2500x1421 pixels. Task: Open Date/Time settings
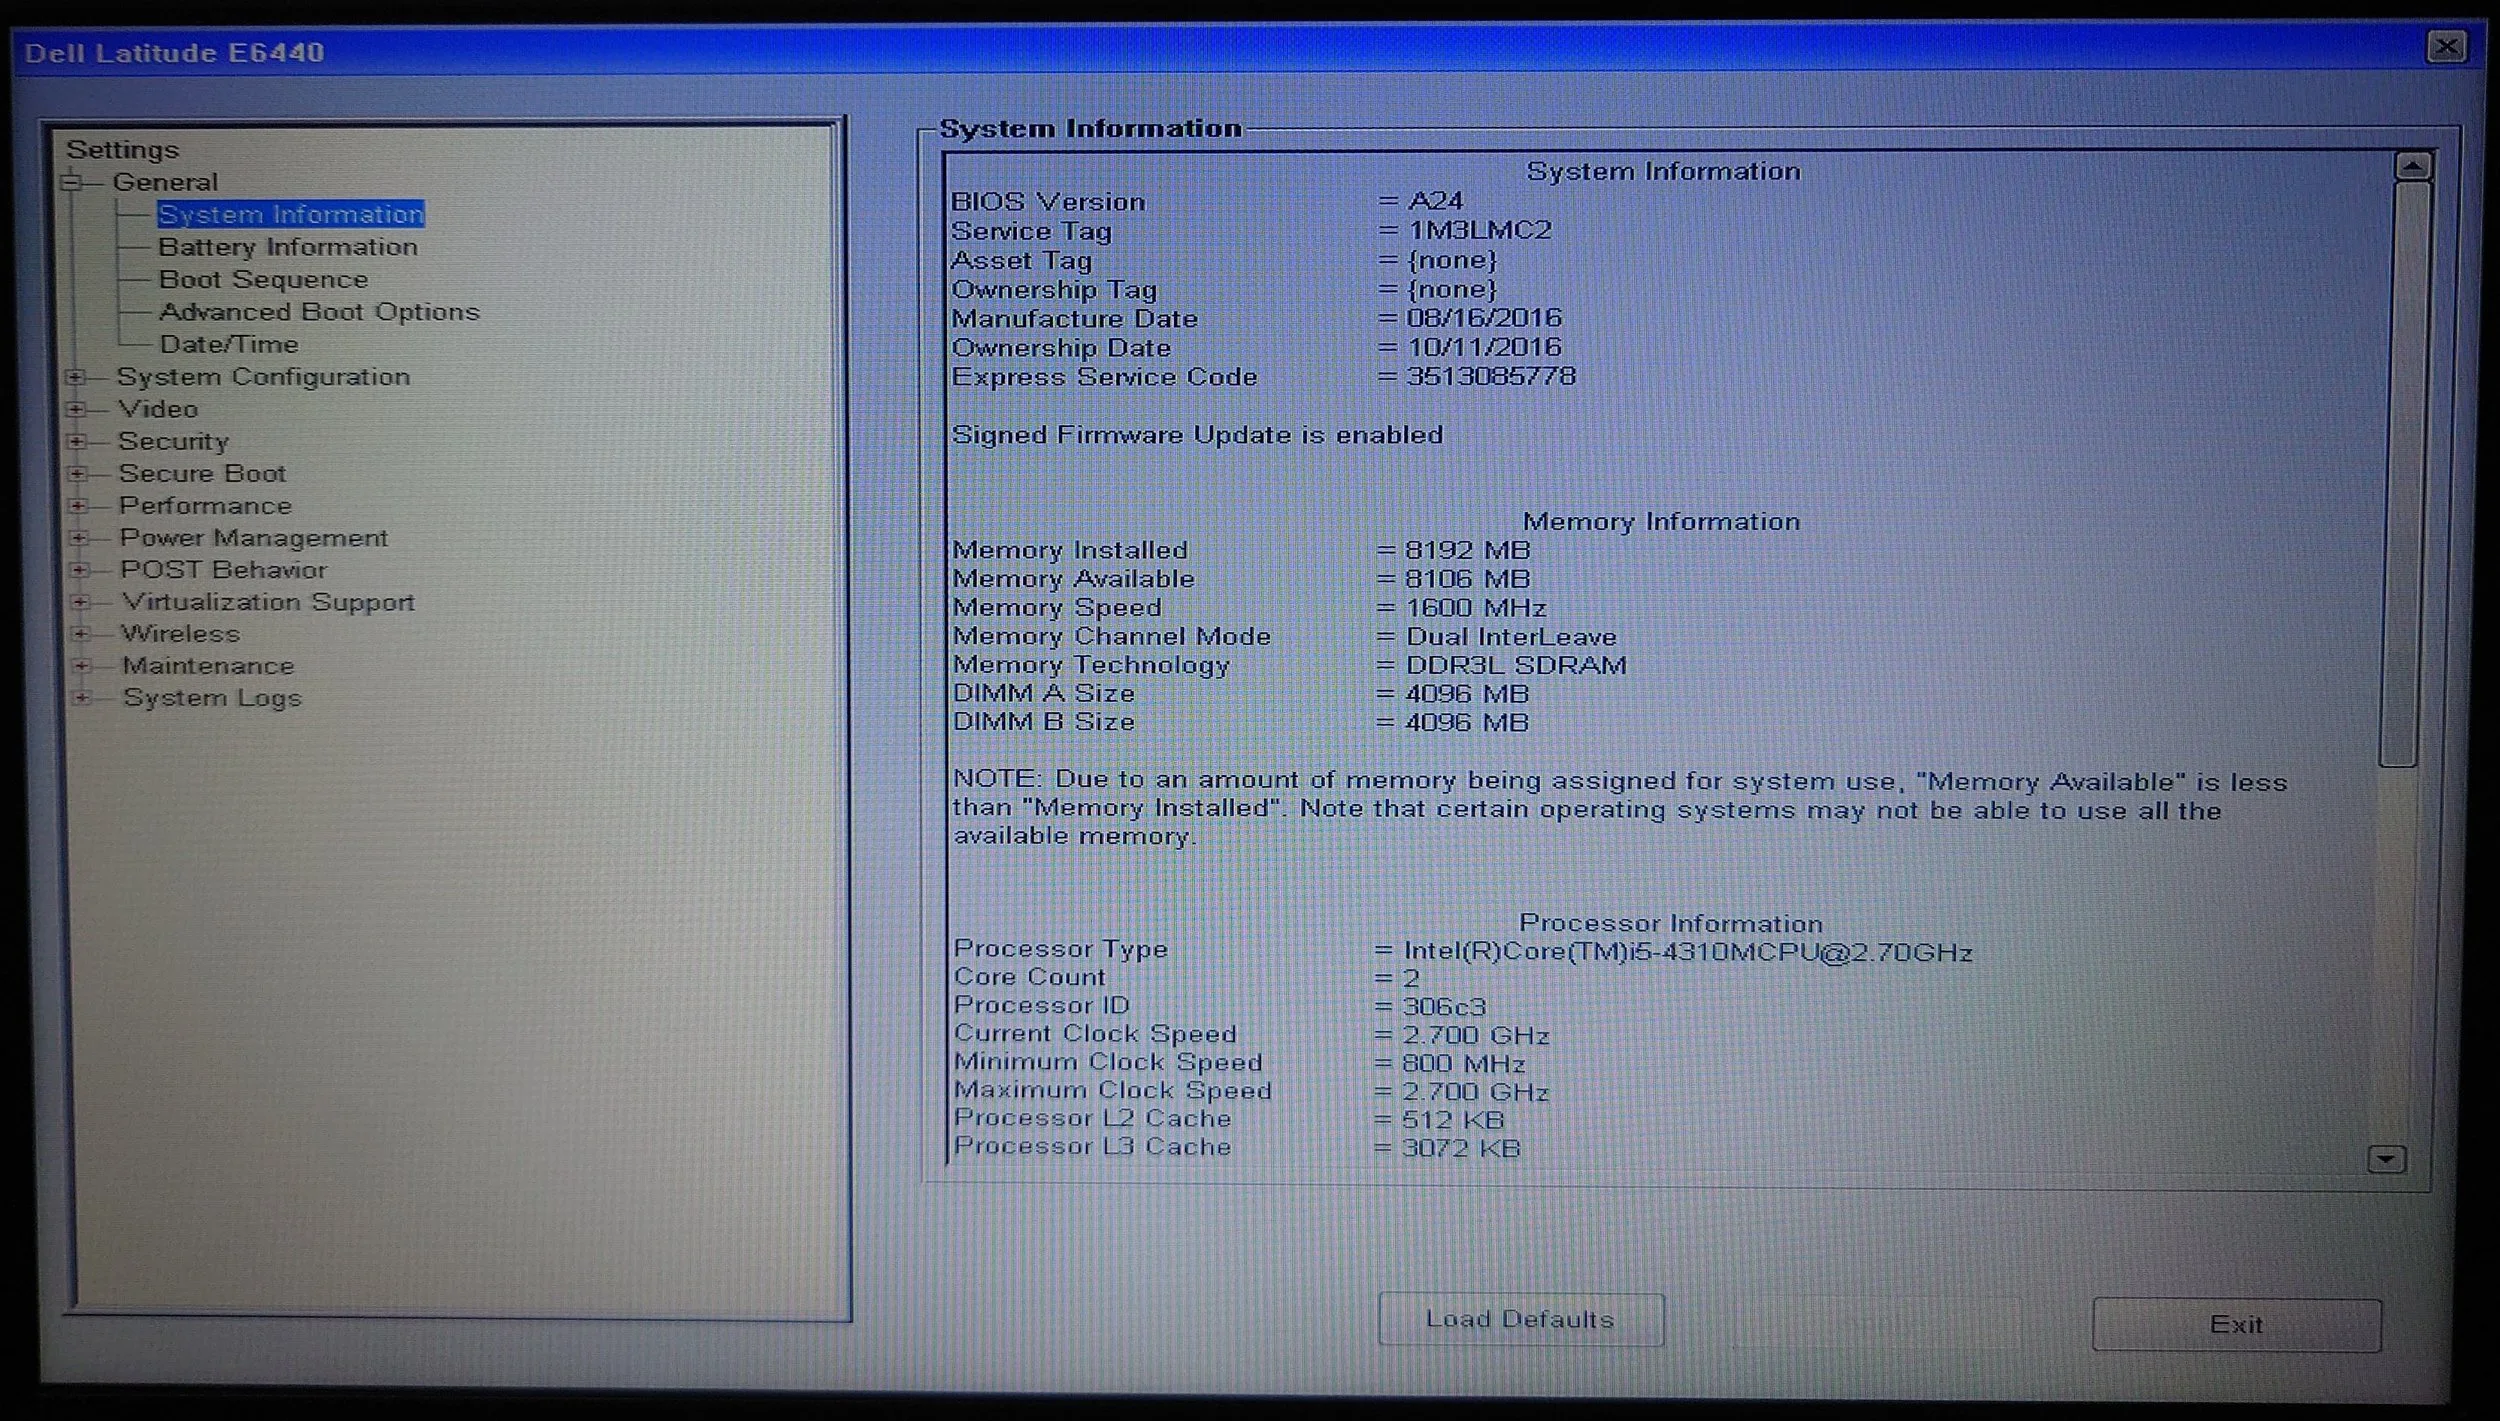(229, 344)
